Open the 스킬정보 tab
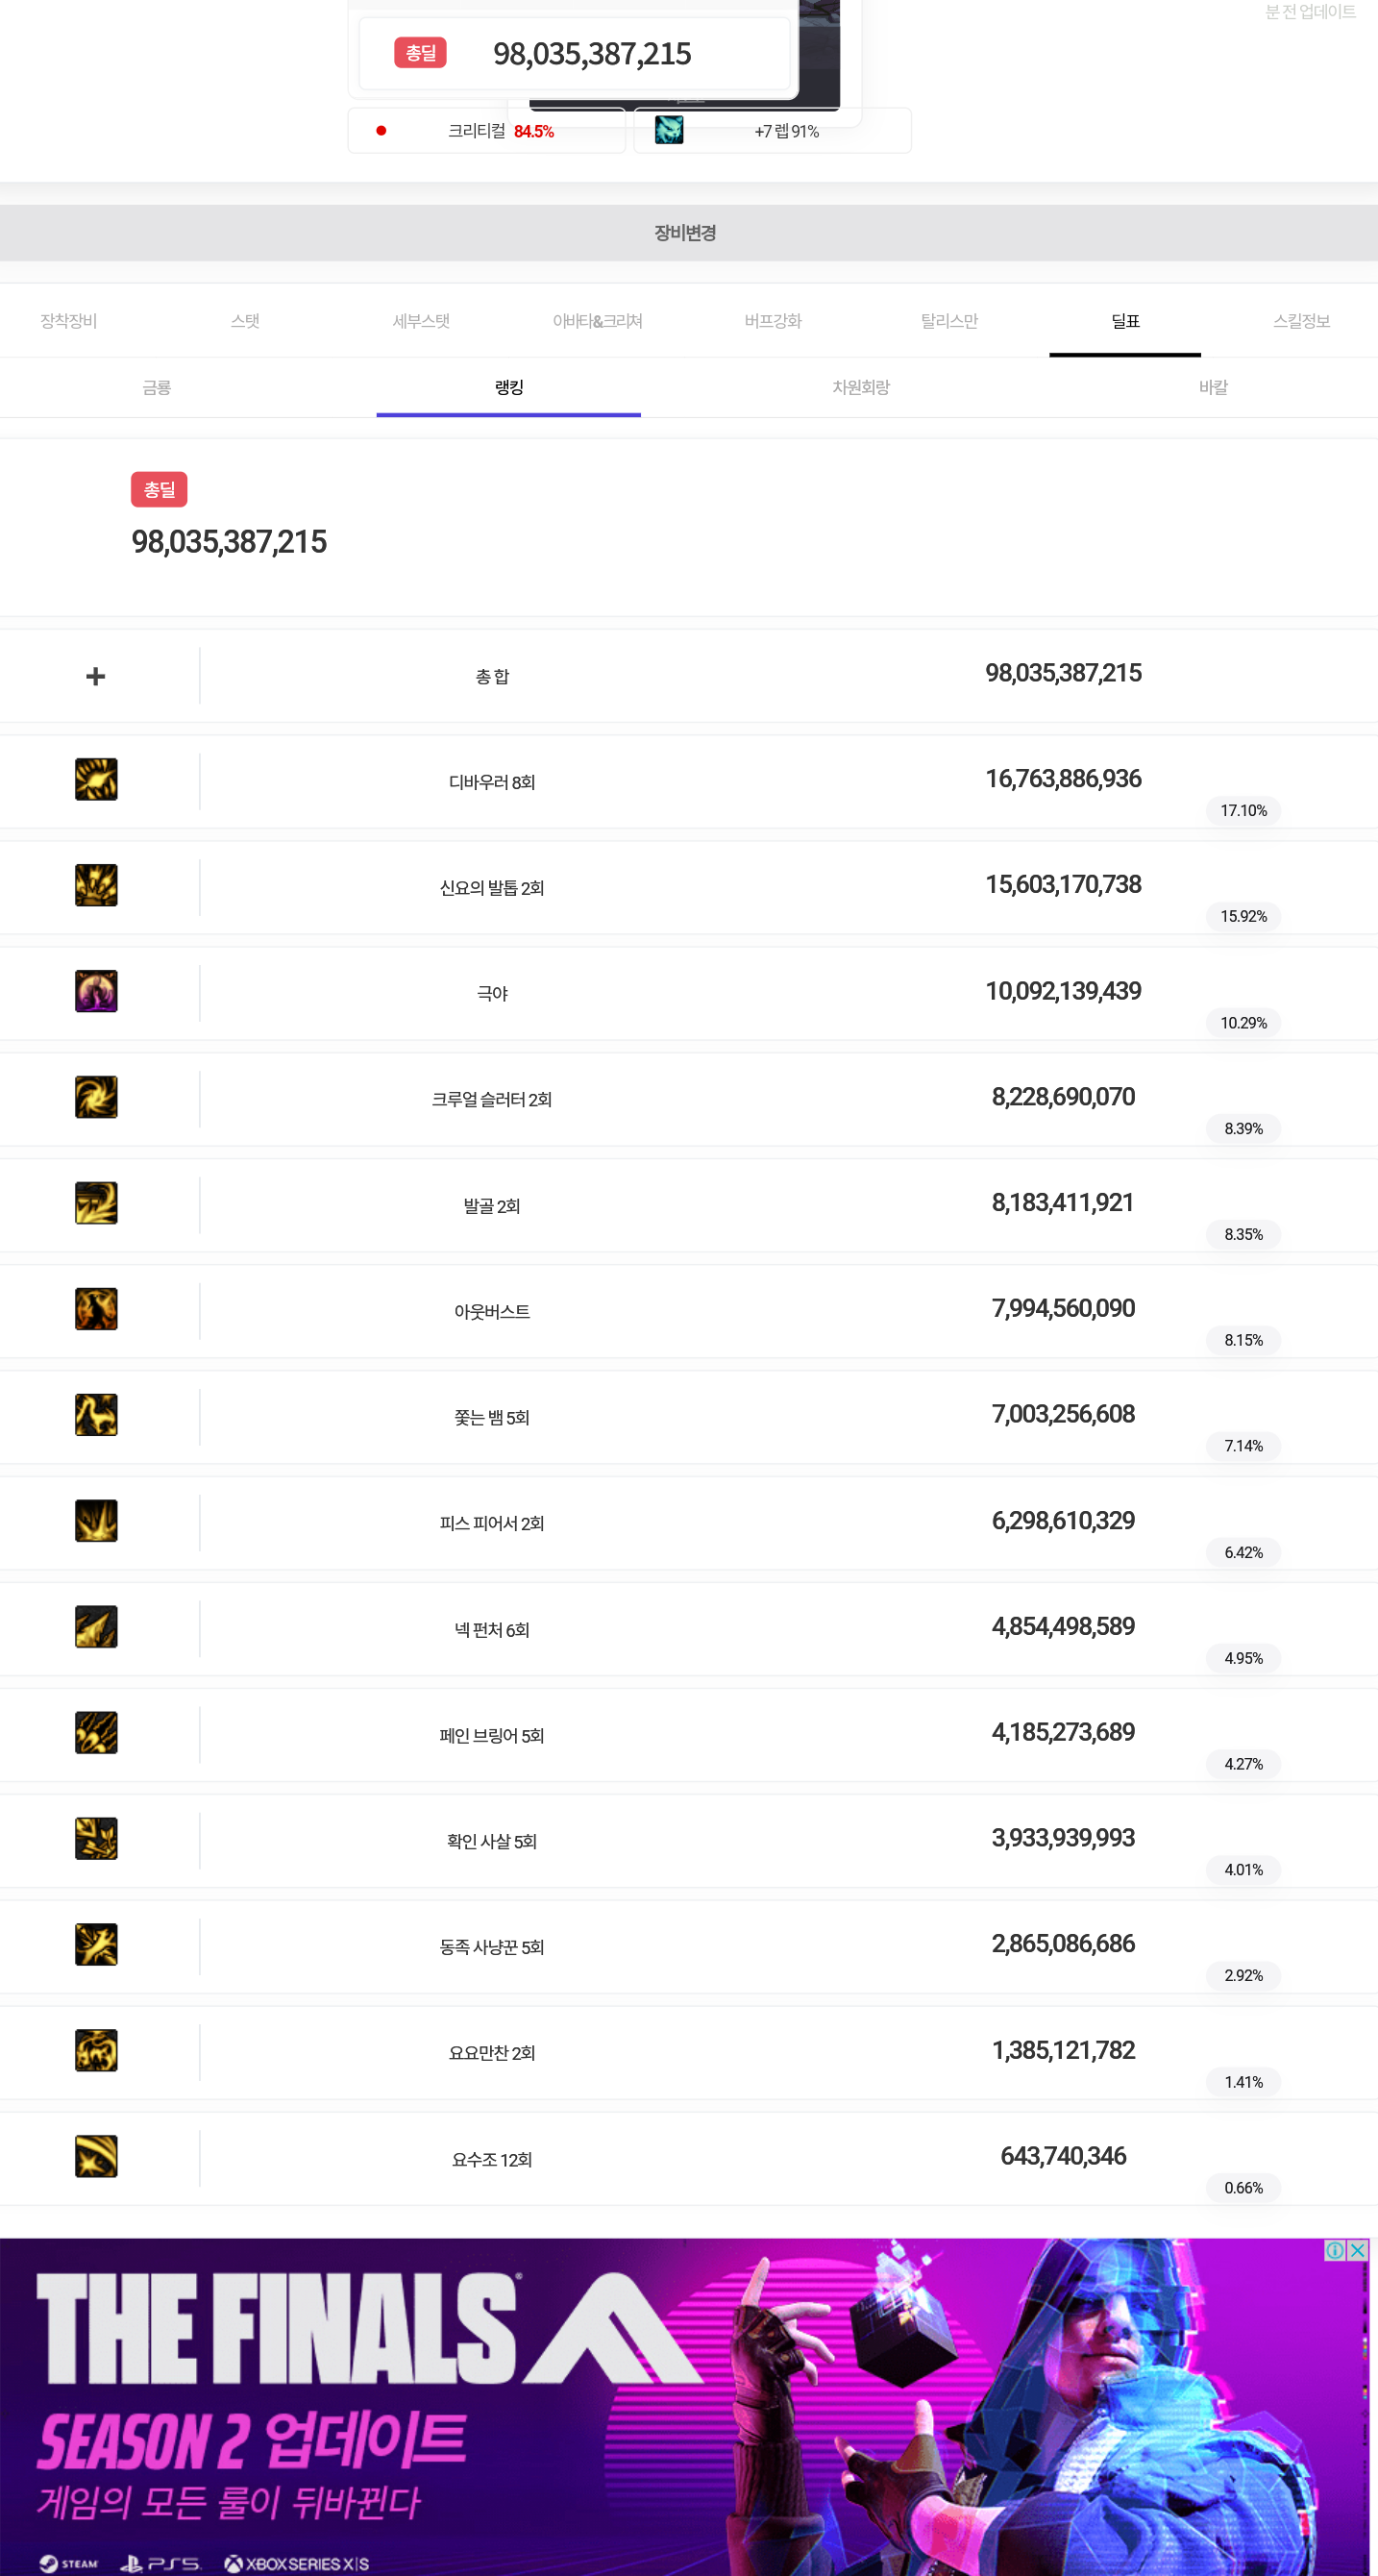This screenshot has width=1378, height=2576. click(x=1301, y=321)
